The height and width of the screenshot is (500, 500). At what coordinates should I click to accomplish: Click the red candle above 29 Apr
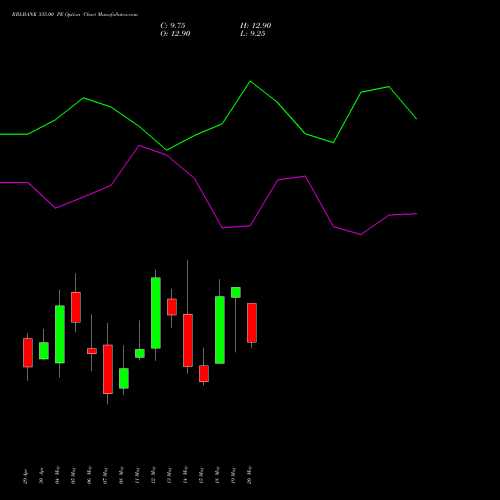click(x=28, y=353)
